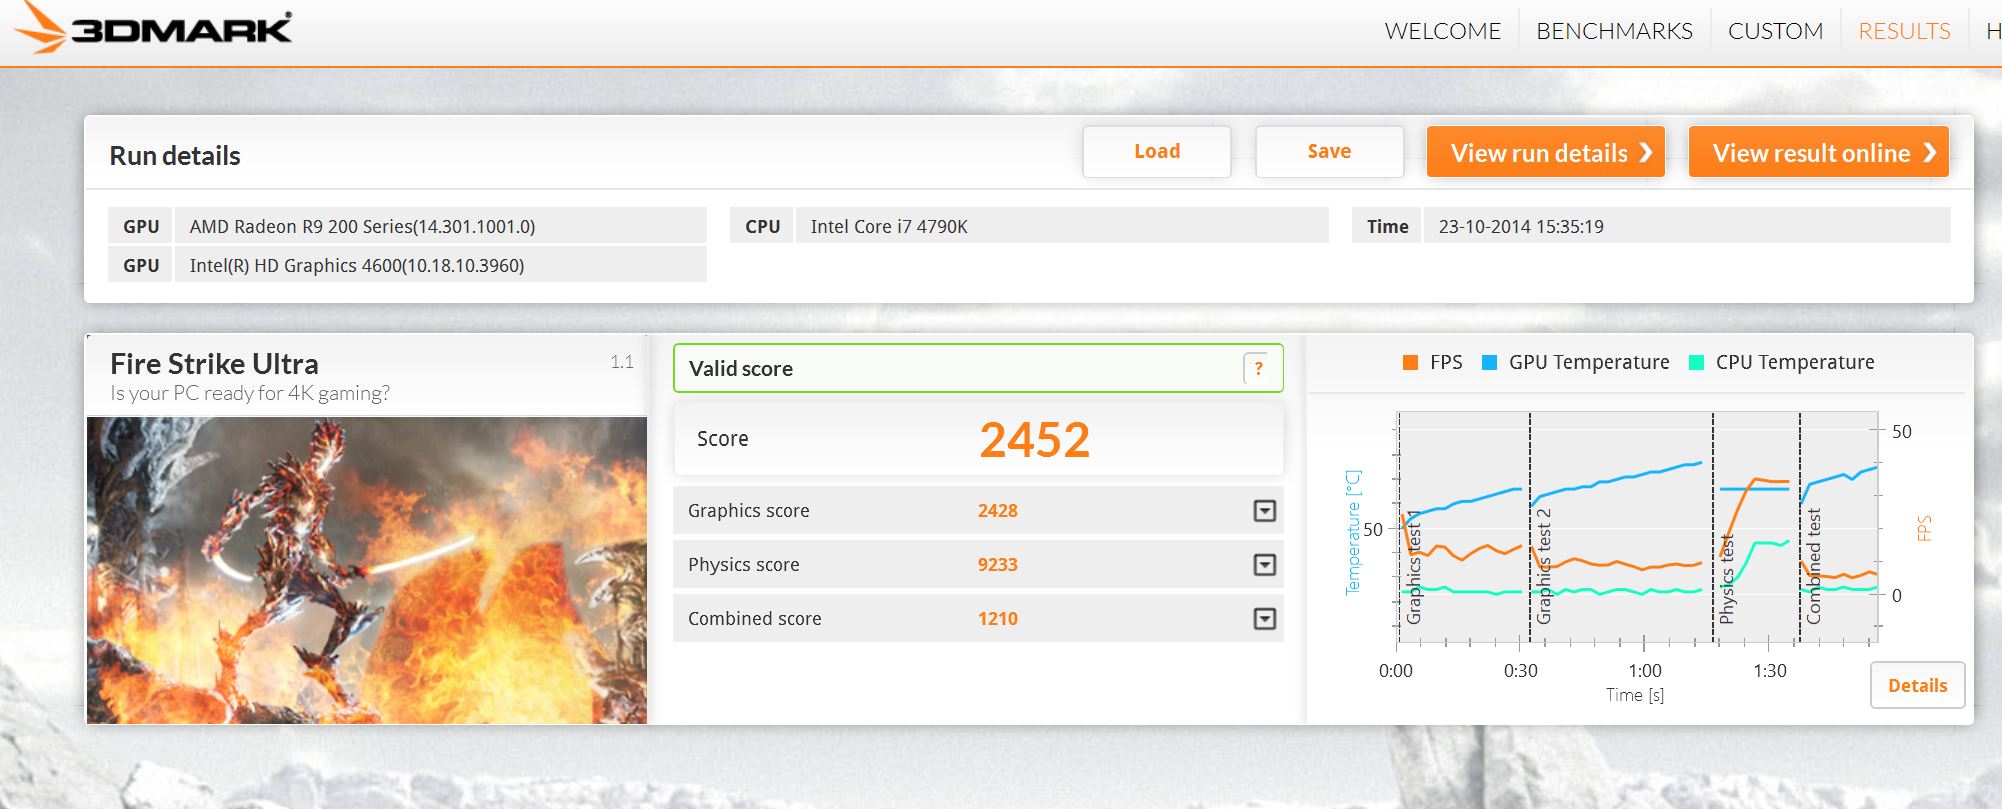Expand the Physics score details
Image resolution: width=2002 pixels, height=809 pixels.
[x=1264, y=565]
